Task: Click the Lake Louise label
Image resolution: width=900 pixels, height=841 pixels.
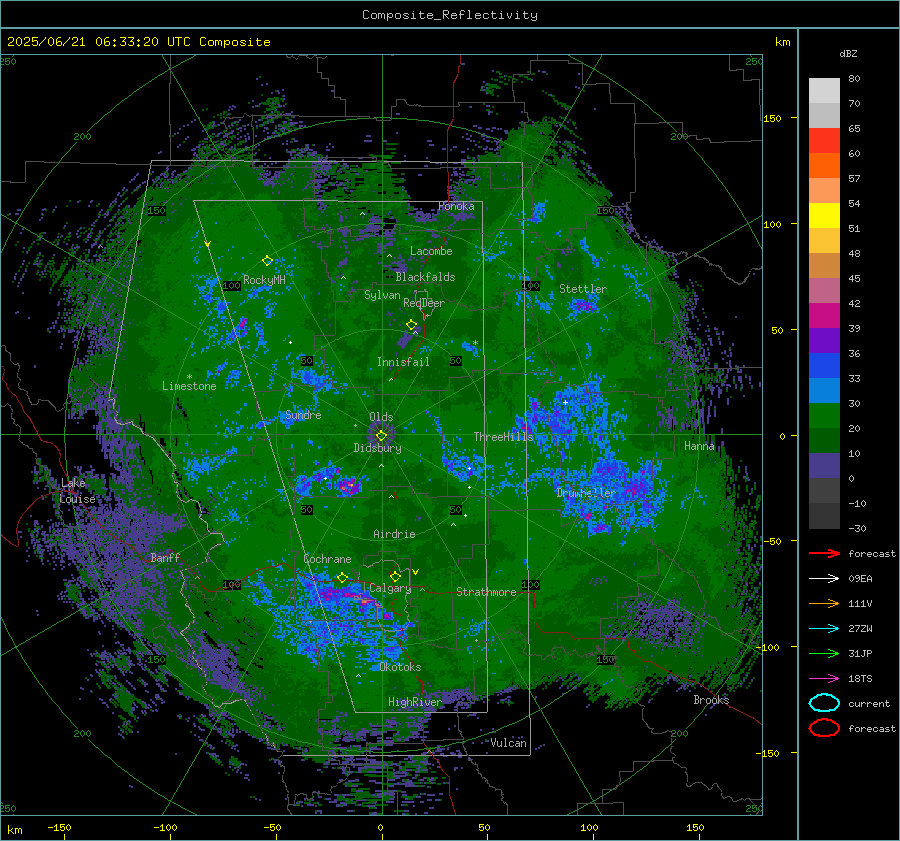Action: (x=77, y=491)
